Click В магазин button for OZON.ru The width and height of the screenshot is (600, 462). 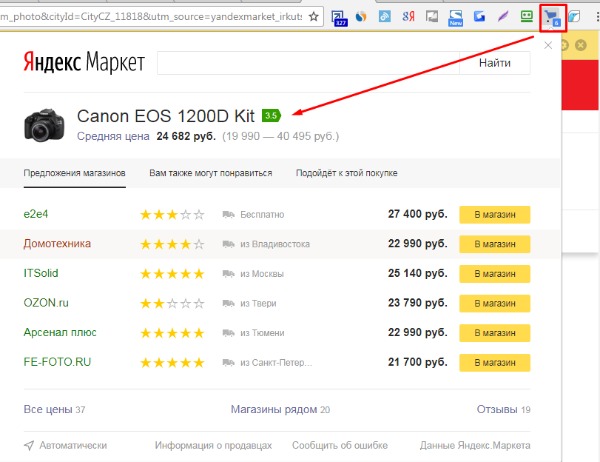tap(495, 303)
